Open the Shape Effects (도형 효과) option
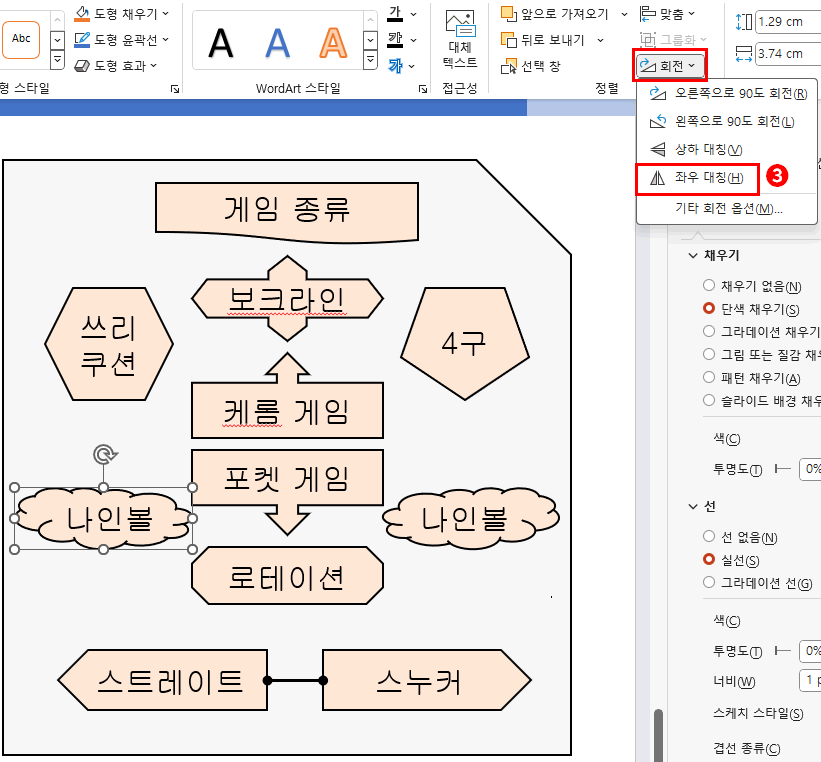 coord(115,66)
